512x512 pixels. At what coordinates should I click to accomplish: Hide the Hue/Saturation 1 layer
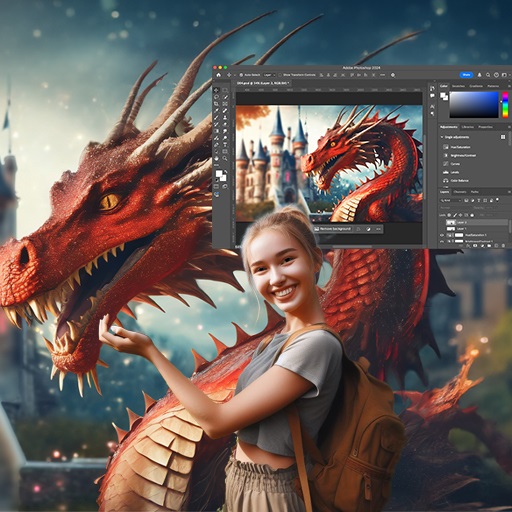click(442, 235)
